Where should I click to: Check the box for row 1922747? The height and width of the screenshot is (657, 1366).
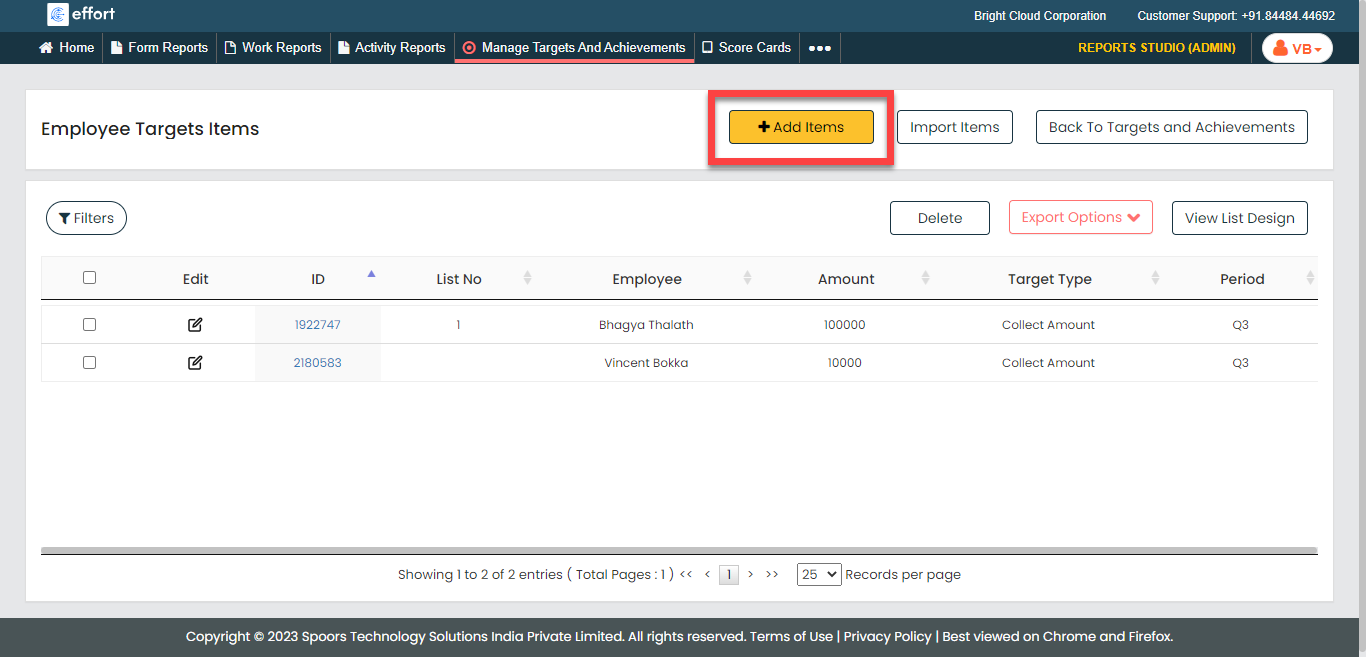pos(89,325)
